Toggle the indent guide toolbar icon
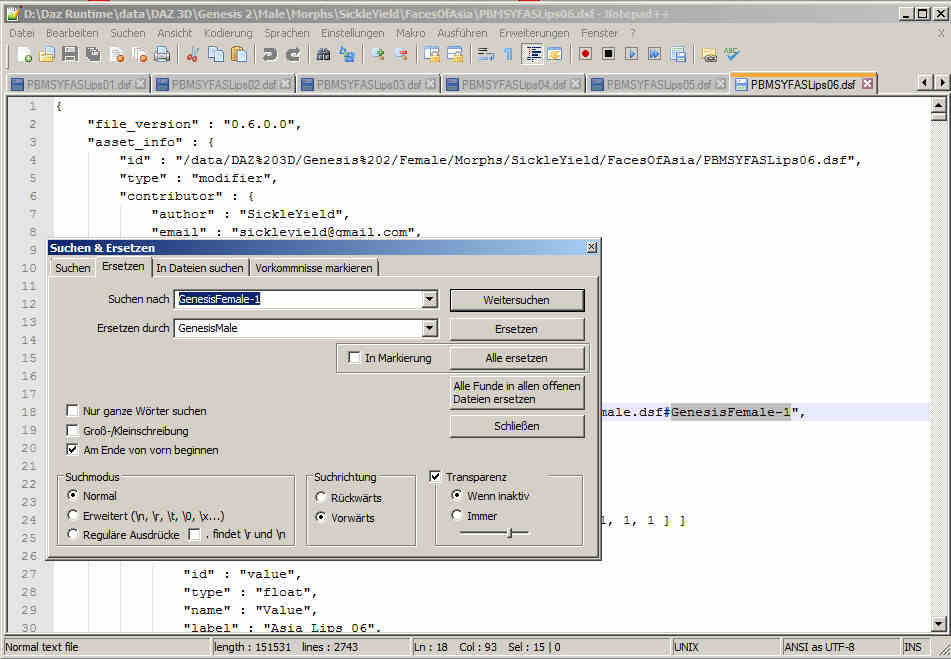Screen dimensions: 951x659 (x=534, y=55)
